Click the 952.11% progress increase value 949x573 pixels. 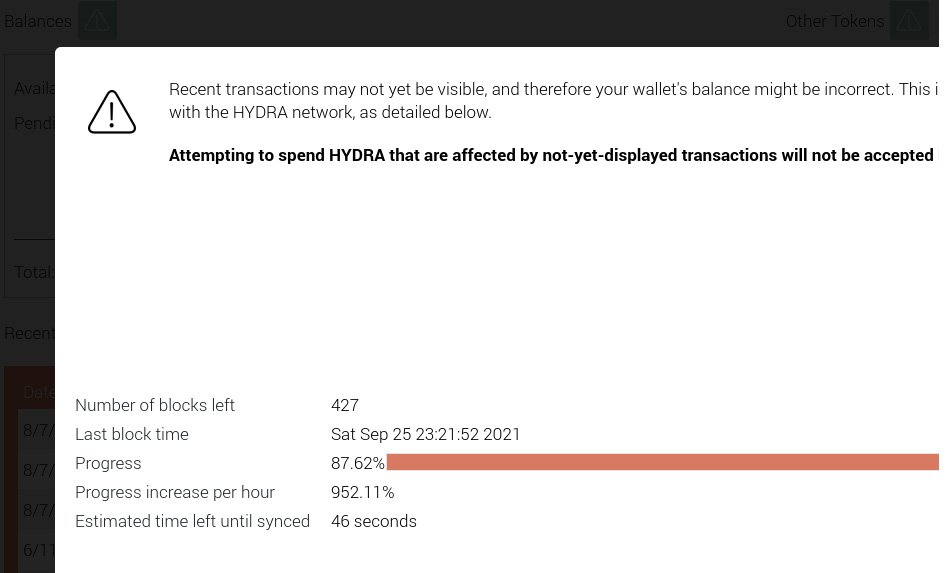363,492
